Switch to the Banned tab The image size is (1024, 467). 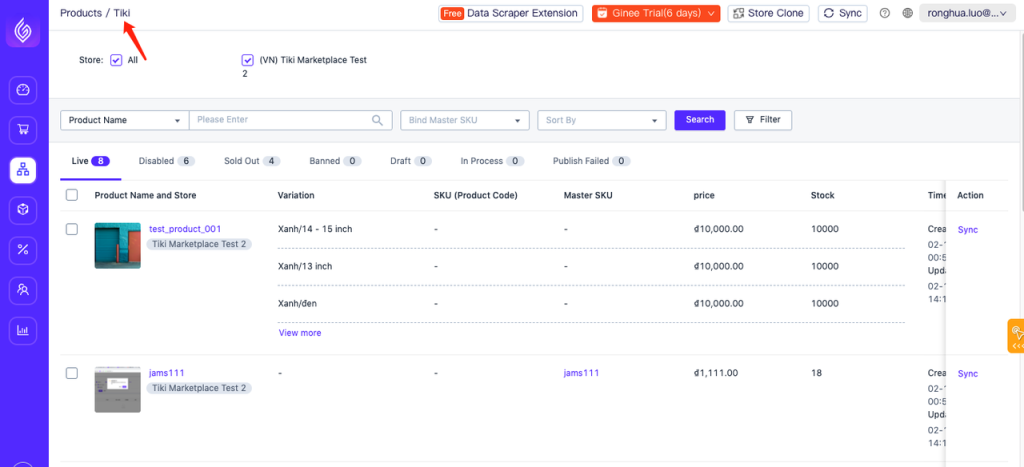pyautogui.click(x=335, y=161)
